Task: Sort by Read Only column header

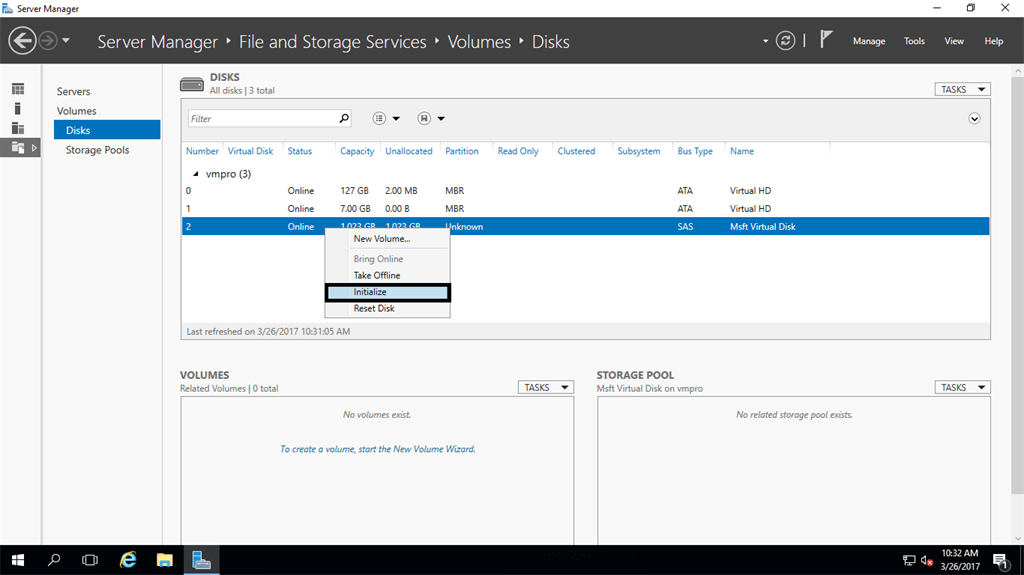Action: [x=518, y=151]
